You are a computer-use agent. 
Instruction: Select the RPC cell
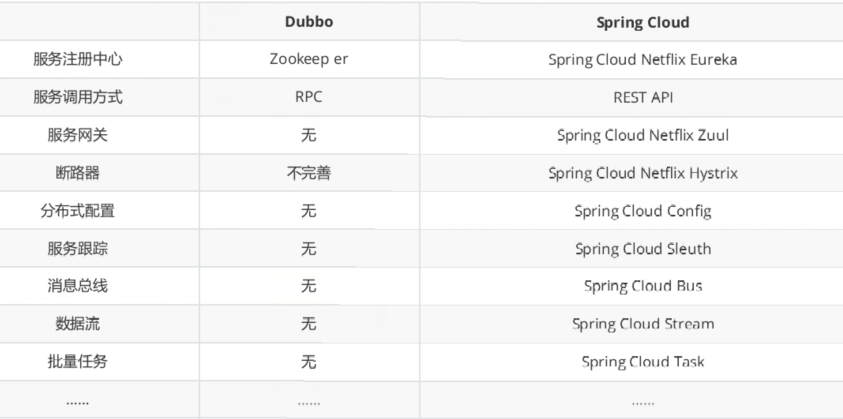[x=308, y=98]
